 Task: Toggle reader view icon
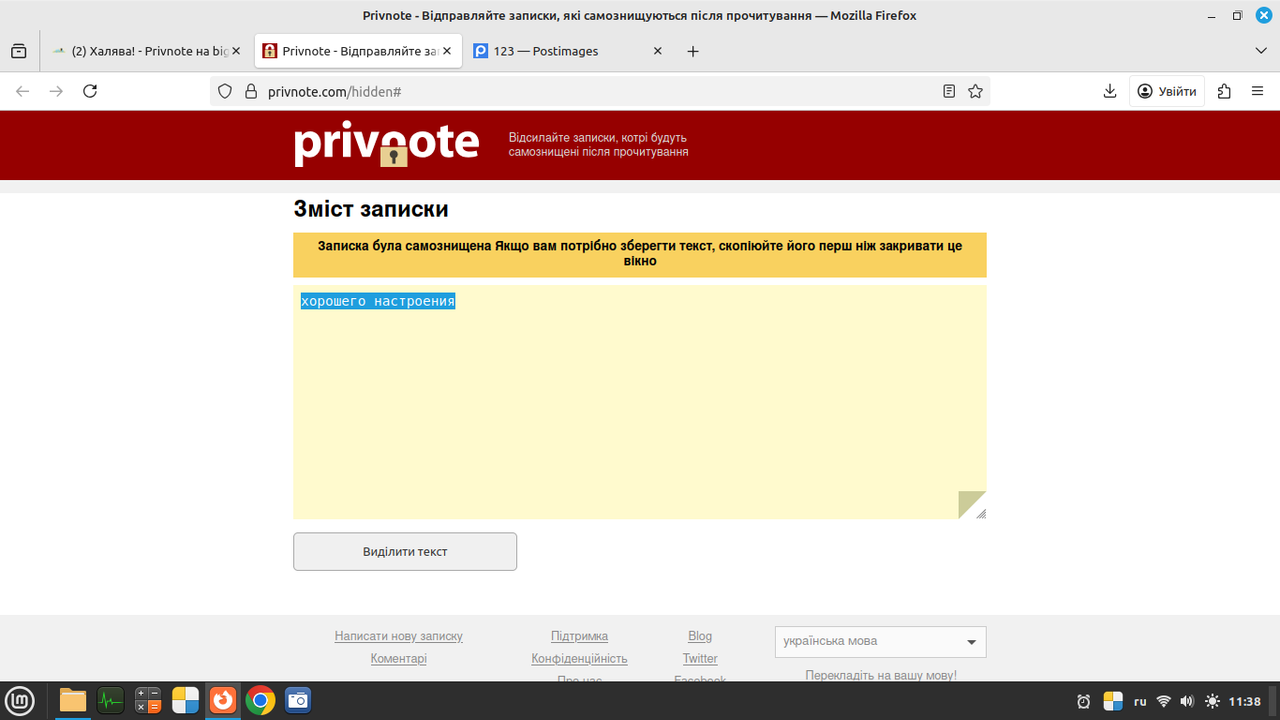pos(949,91)
